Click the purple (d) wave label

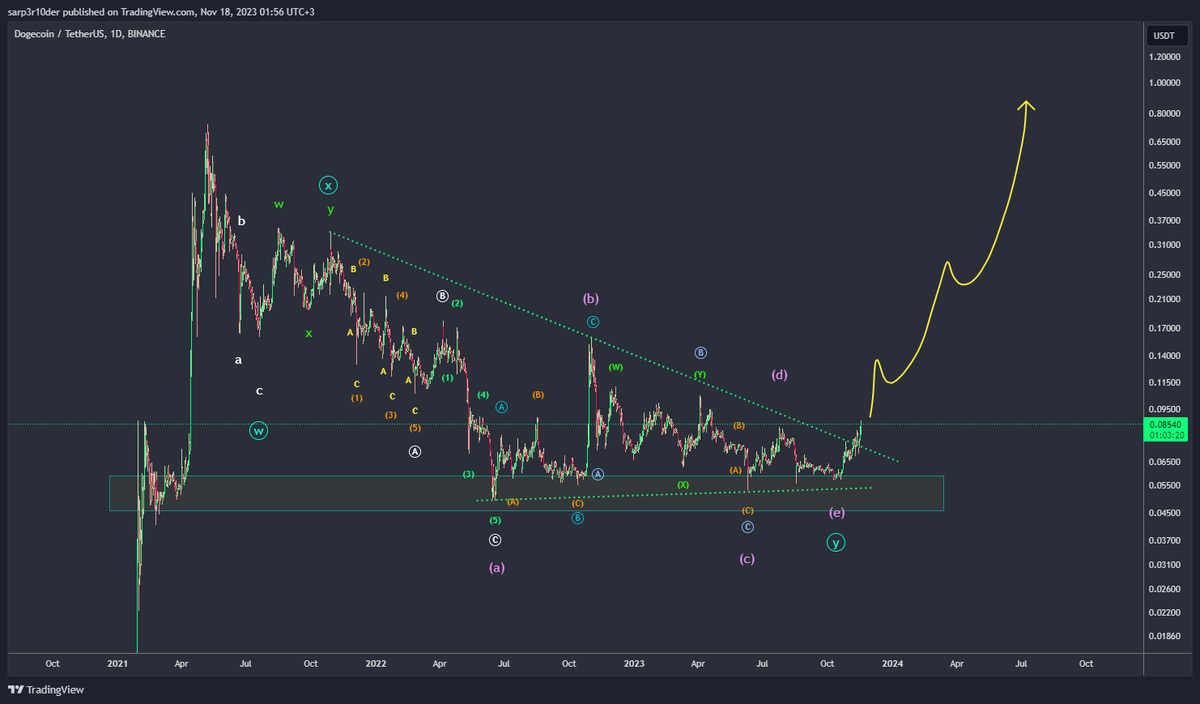[780, 375]
